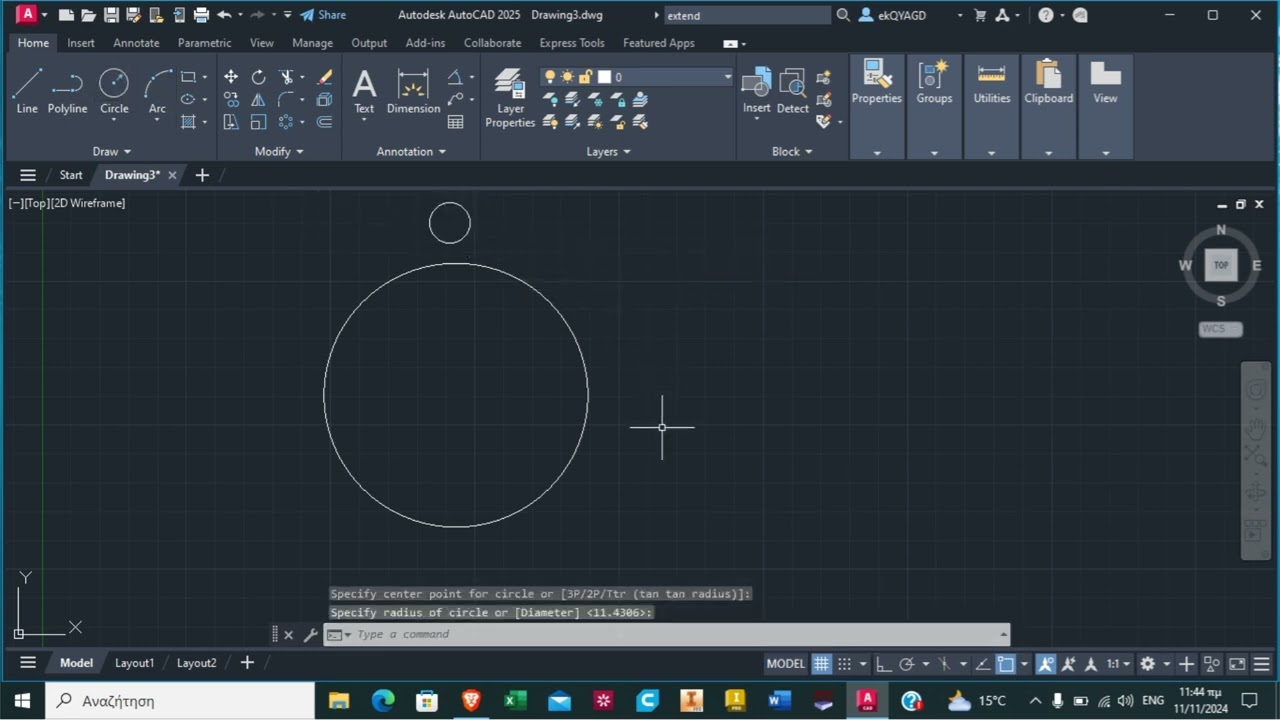Click the MODEL space button

pos(785,663)
